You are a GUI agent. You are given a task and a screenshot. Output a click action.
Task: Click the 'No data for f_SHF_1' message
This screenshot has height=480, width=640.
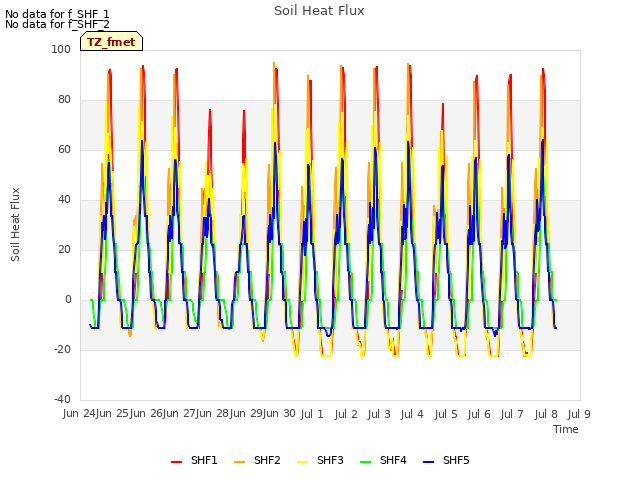pos(57,14)
